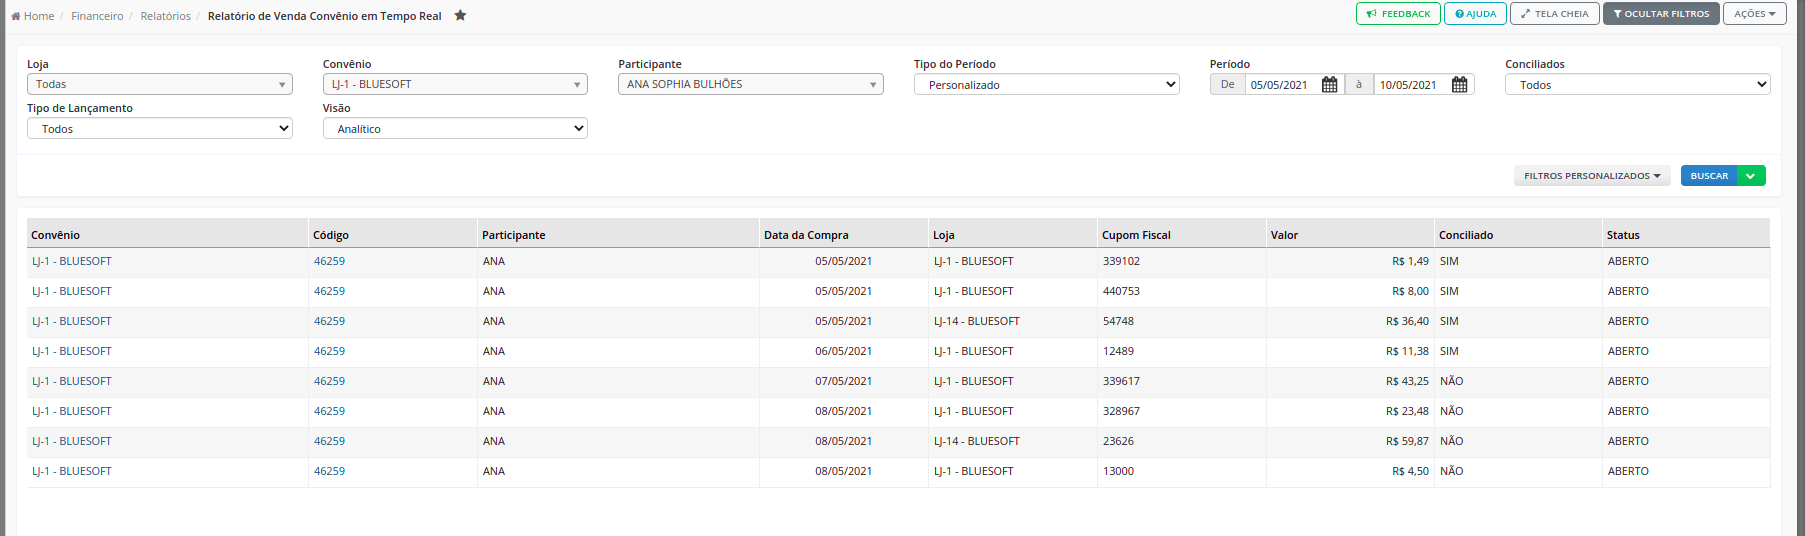Open the calendar picker for the start date
Image resolution: width=1805 pixels, height=536 pixels.
pyautogui.click(x=1329, y=85)
